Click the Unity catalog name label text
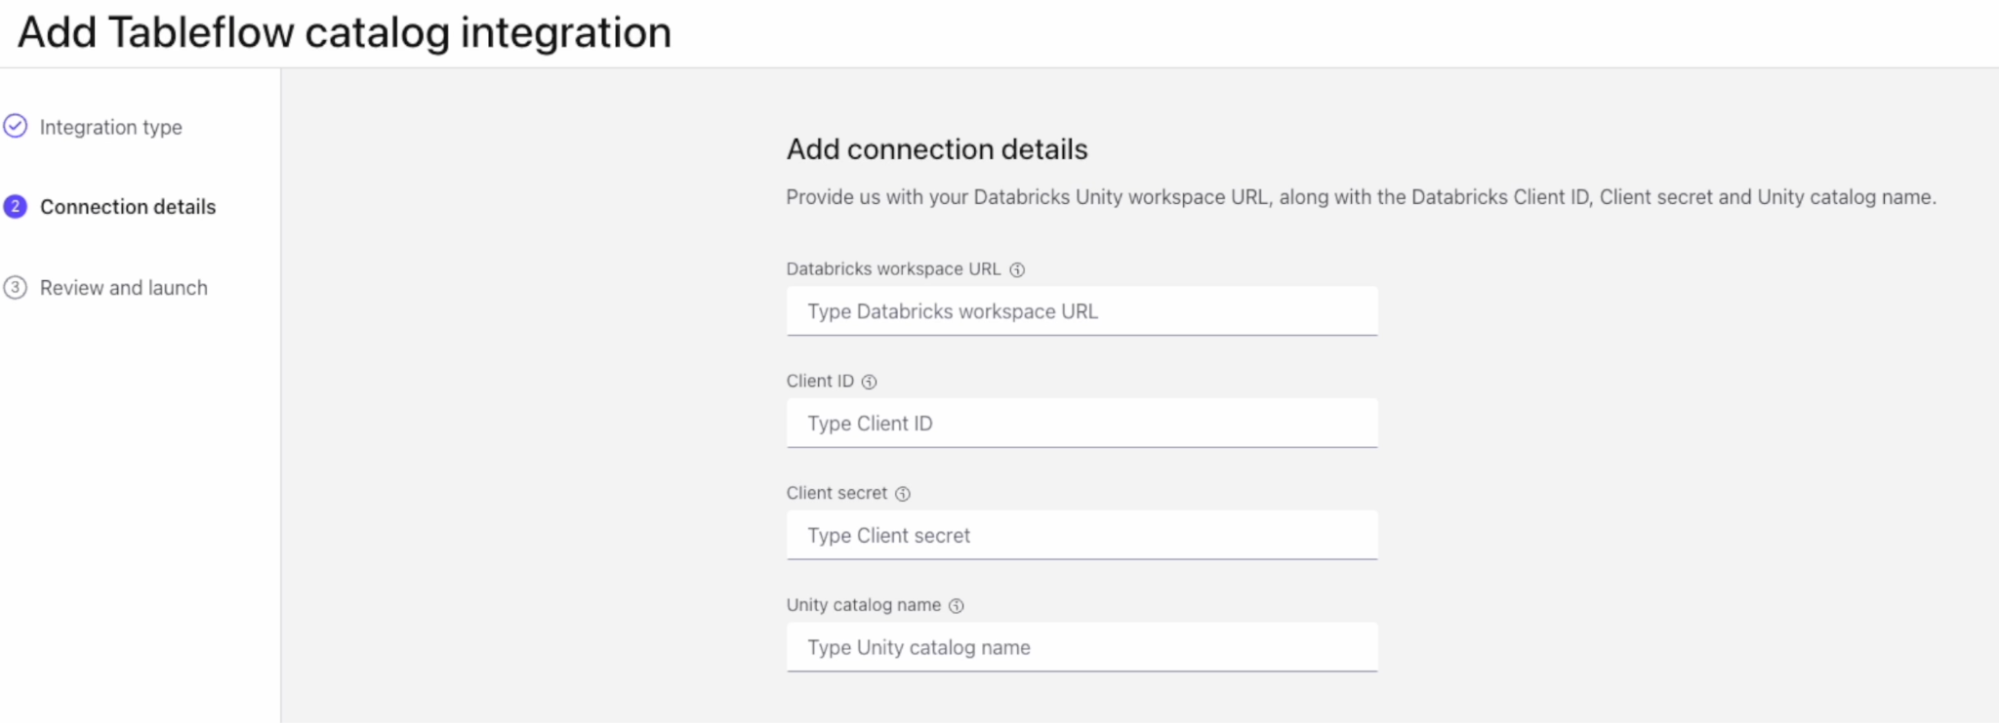 pos(863,605)
